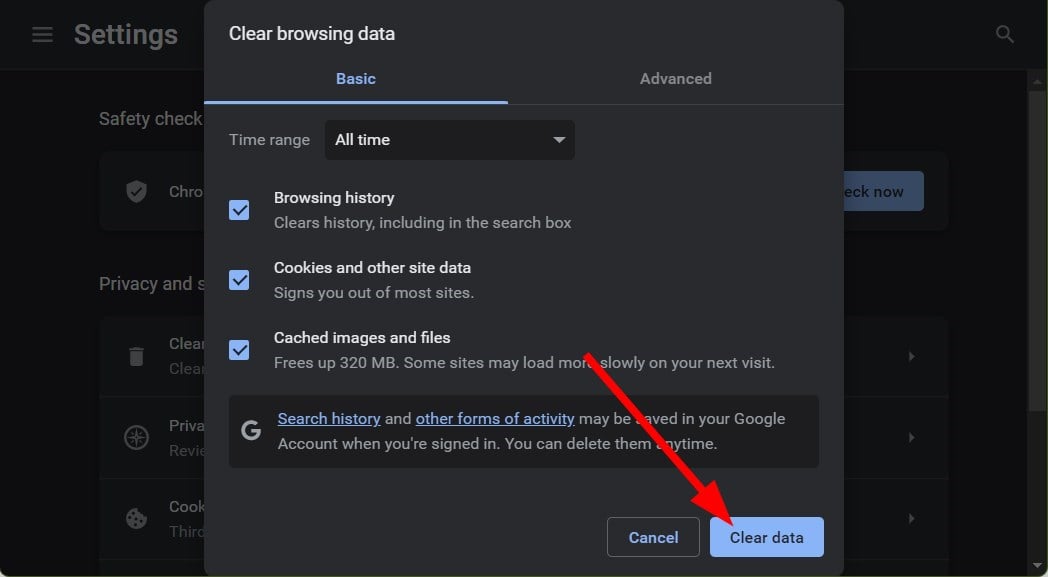Screen dimensions: 1048x577
Task: Expand the Privacy row chevron
Action: point(910,437)
